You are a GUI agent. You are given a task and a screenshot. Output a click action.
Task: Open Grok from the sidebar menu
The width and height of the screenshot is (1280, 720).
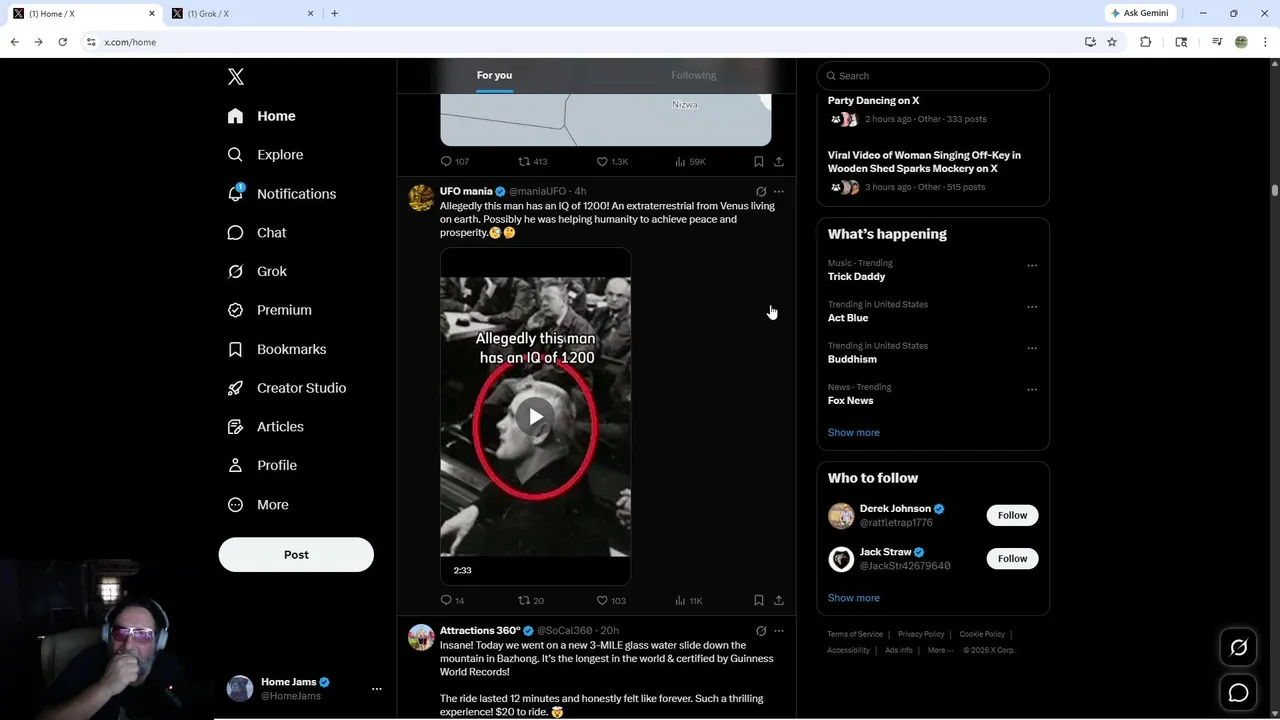pyautogui.click(x=257, y=271)
